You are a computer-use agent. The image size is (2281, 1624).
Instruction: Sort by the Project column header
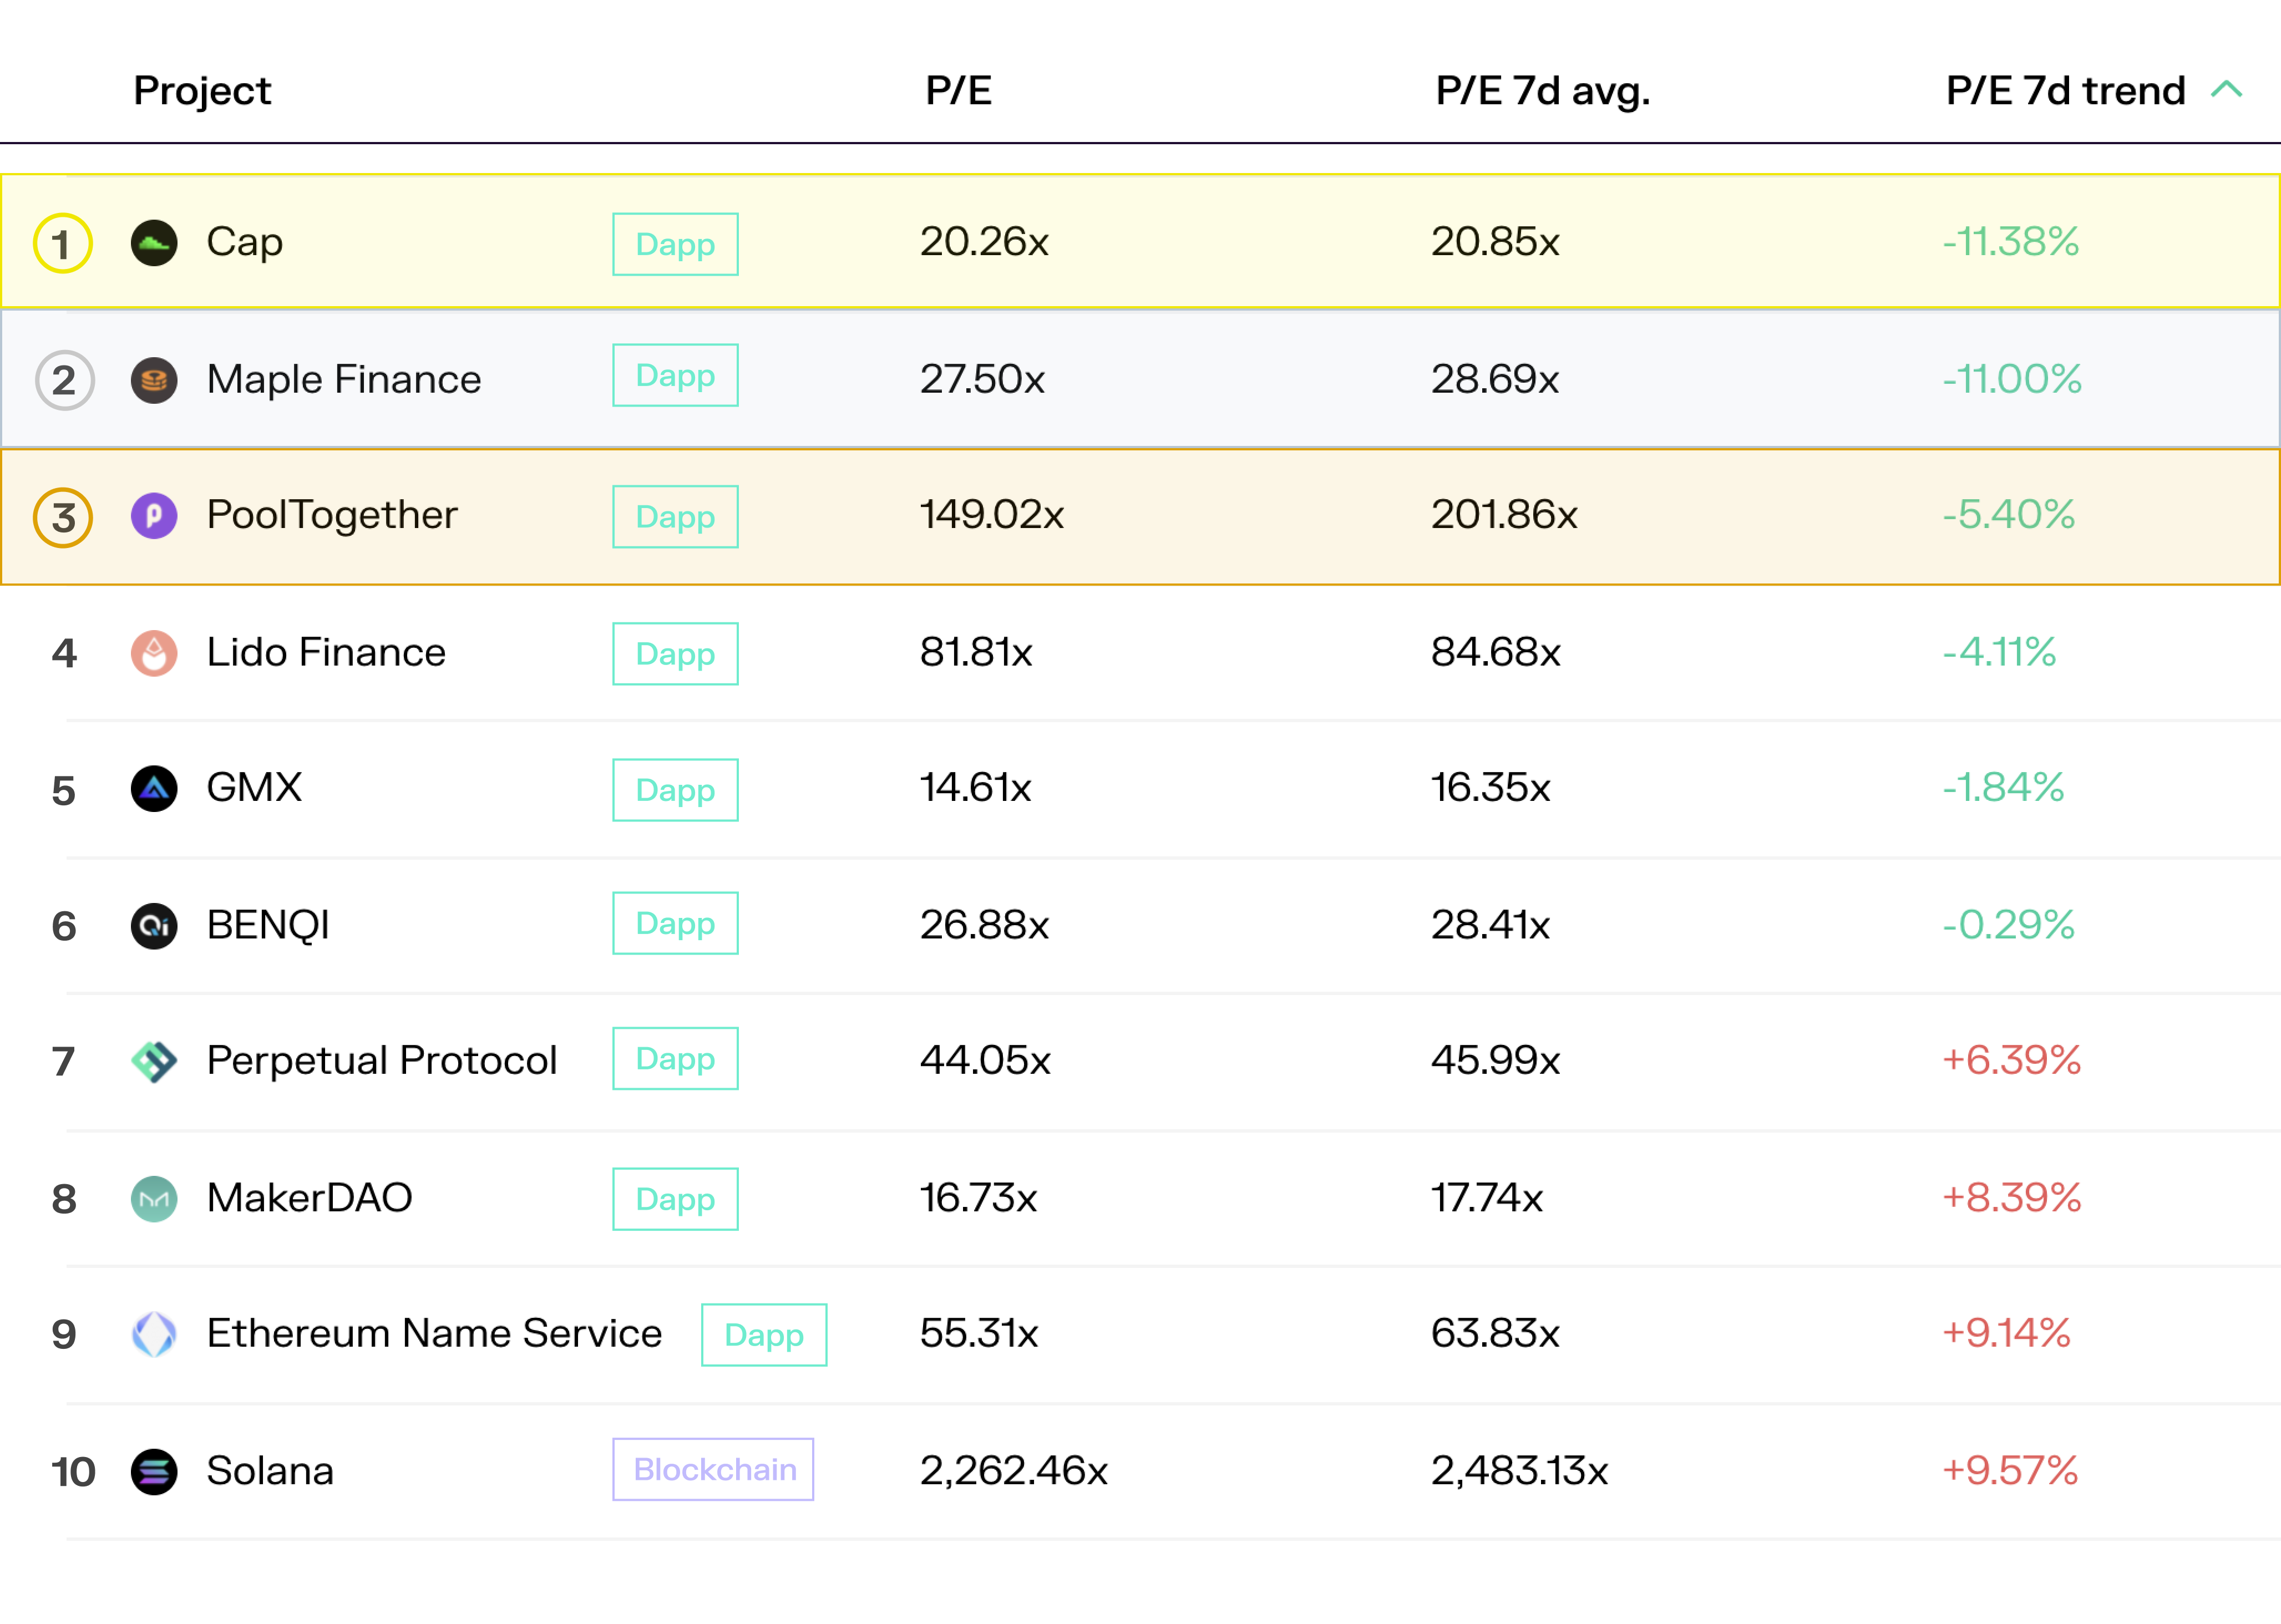[x=202, y=91]
